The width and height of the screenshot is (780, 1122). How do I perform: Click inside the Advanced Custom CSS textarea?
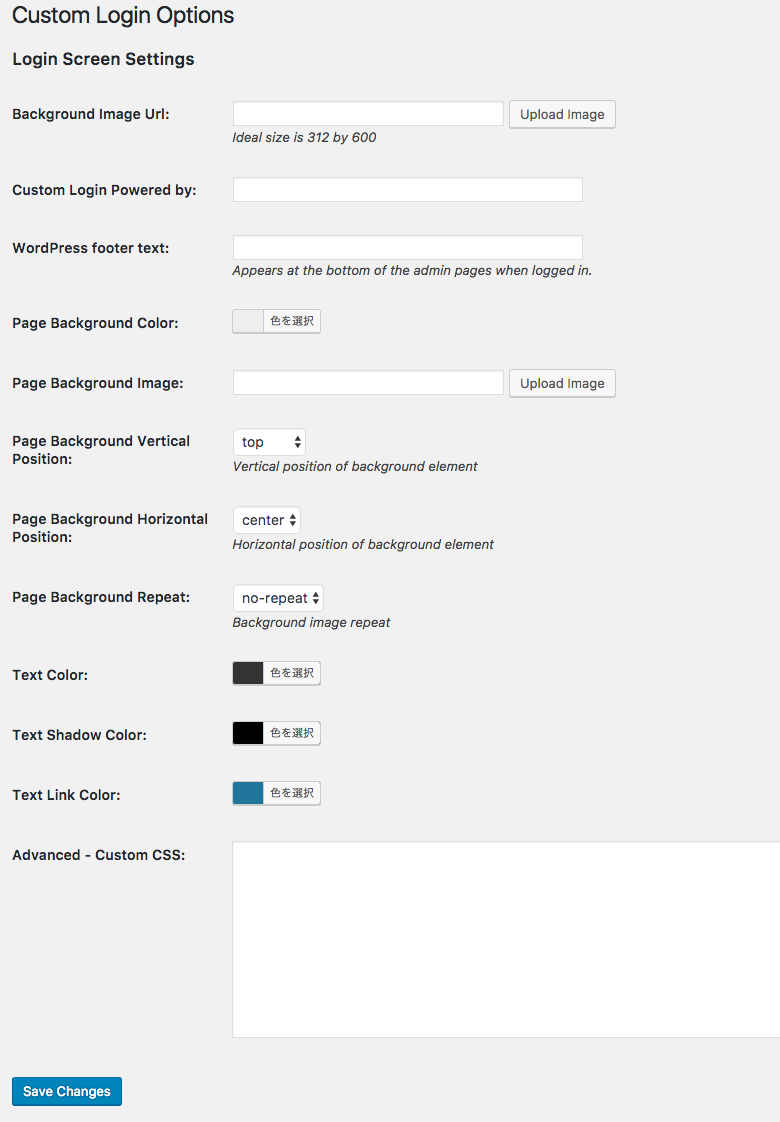click(x=505, y=939)
